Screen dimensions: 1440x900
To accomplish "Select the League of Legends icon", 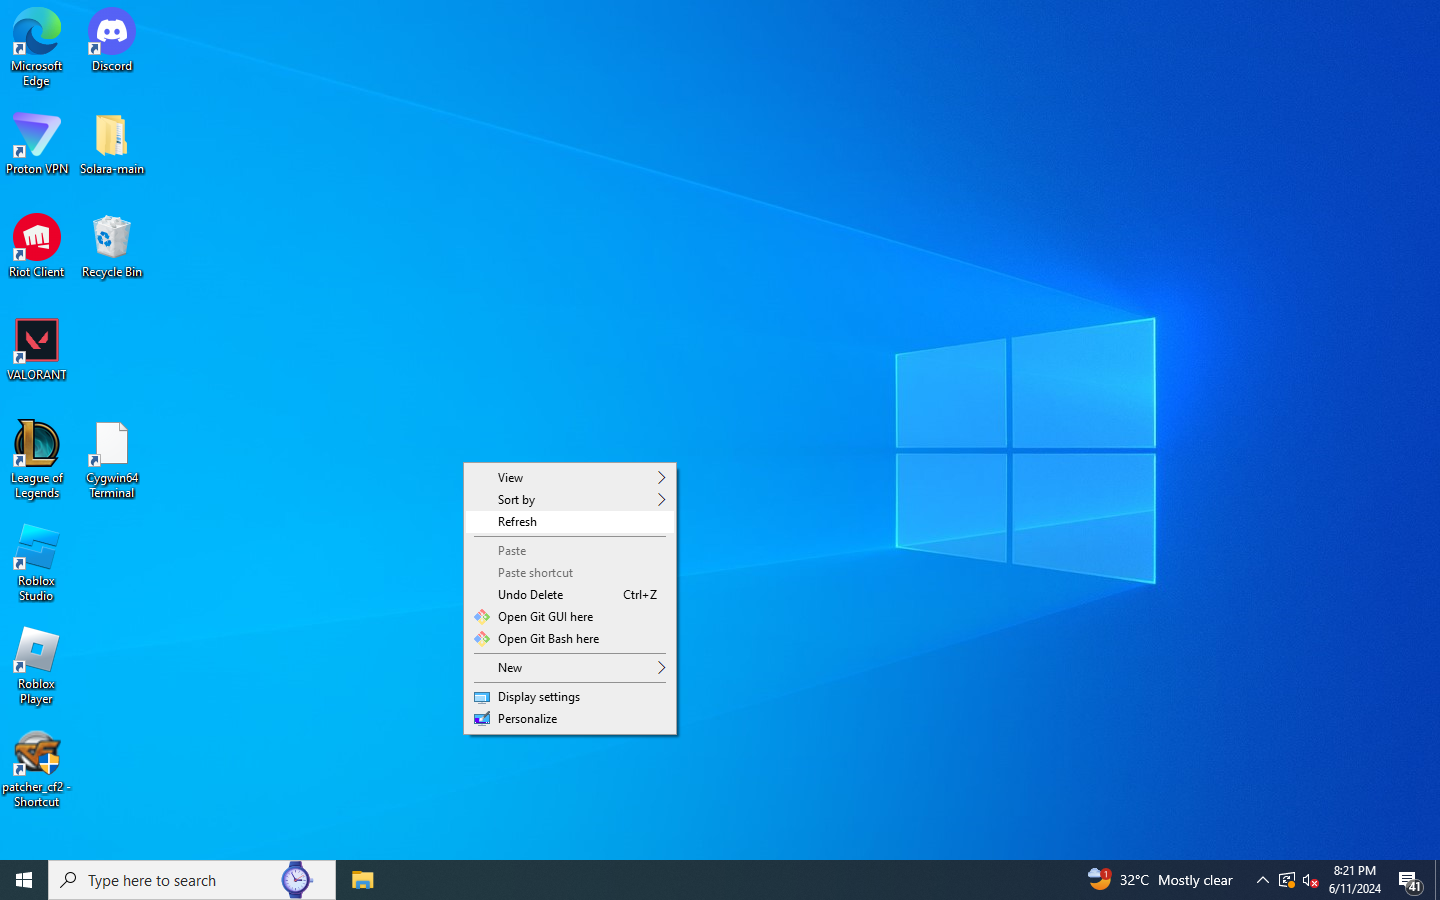I will click(x=37, y=459).
